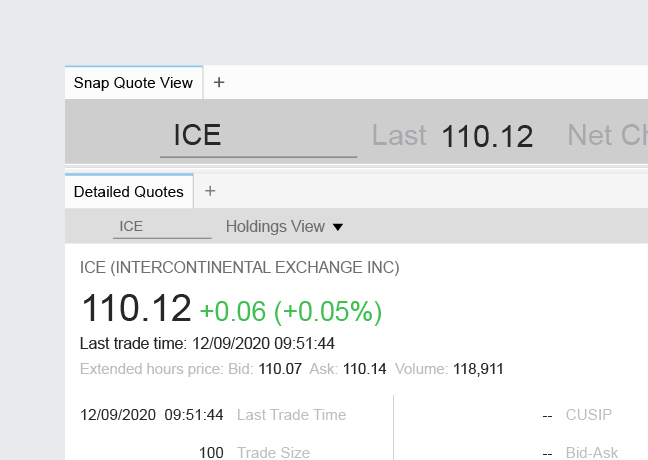Click the arrow next to Holdings View
Screen dimensions: 648x460
(x=337, y=227)
